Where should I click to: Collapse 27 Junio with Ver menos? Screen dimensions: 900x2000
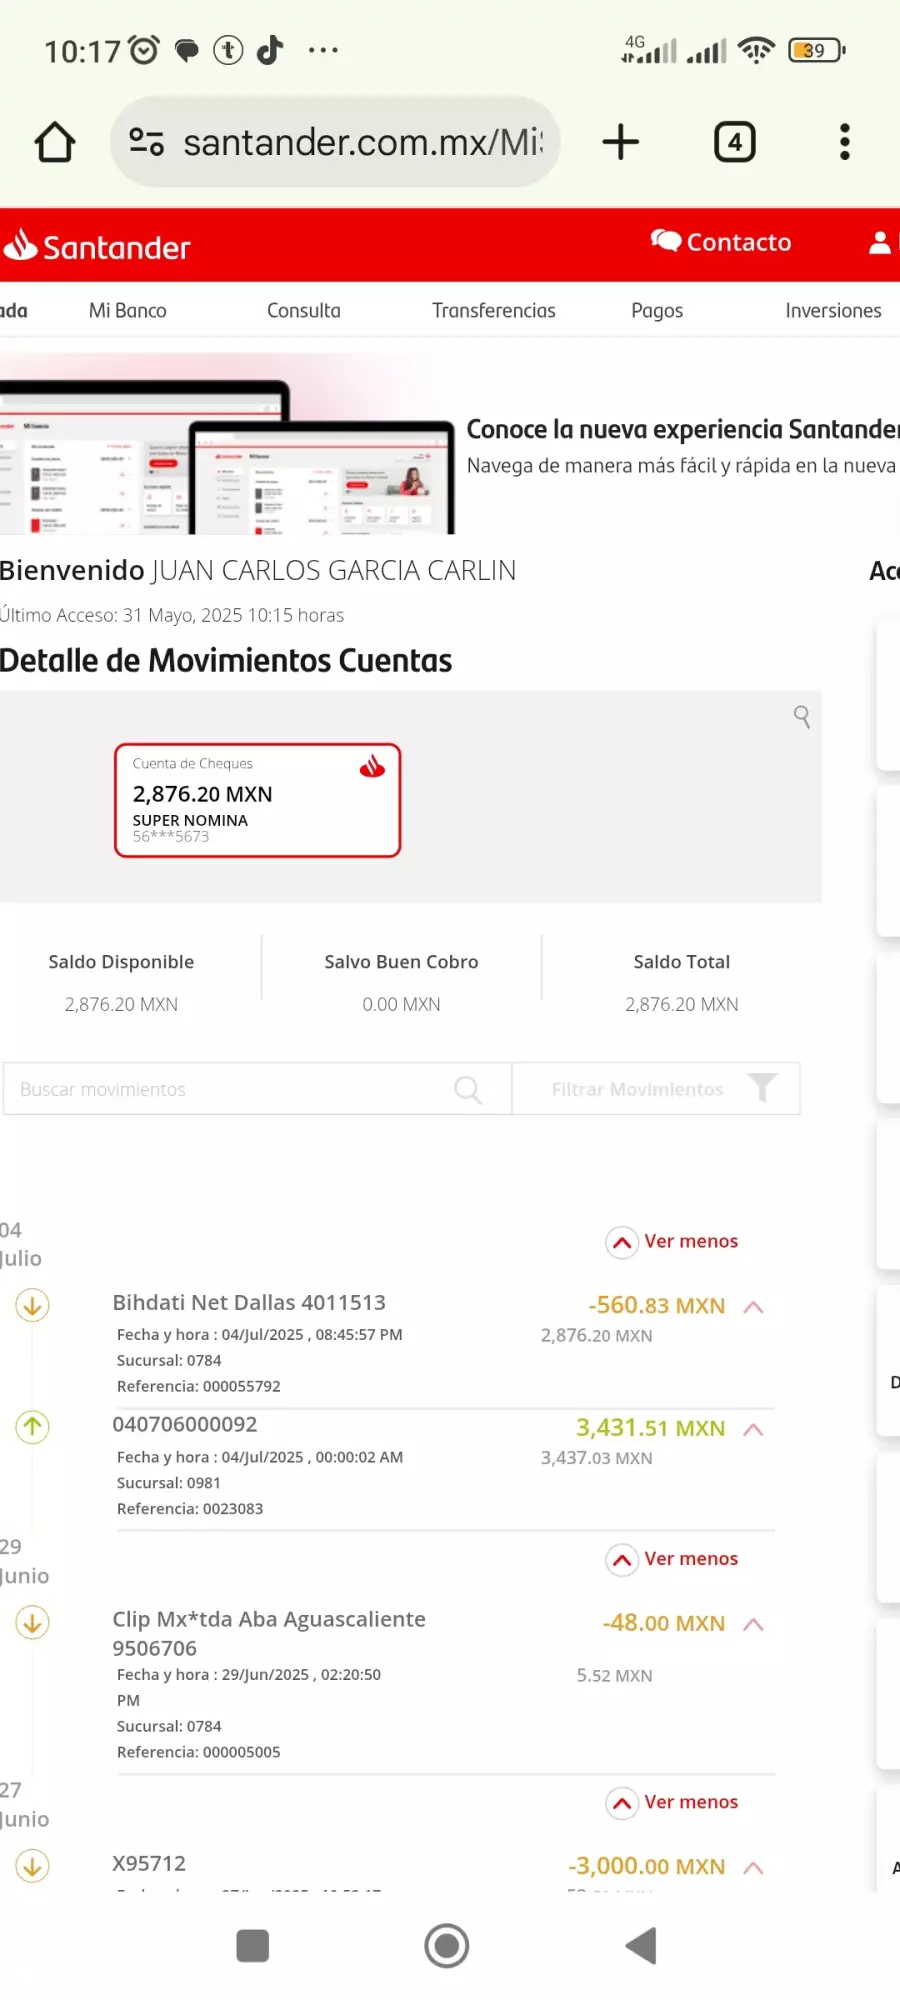(x=672, y=1803)
